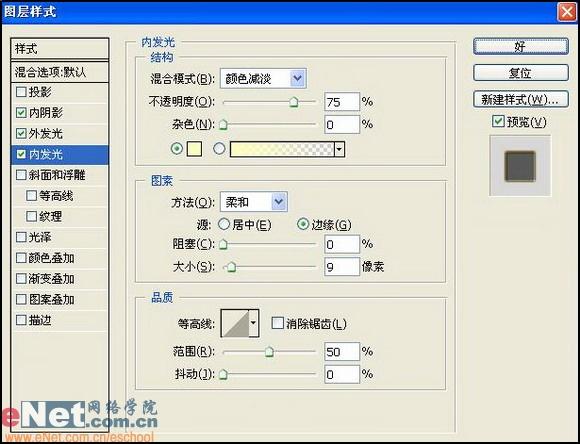Click the 阻塞 choke slider handle
The height and width of the screenshot is (444, 580).
pyautogui.click(x=223, y=244)
